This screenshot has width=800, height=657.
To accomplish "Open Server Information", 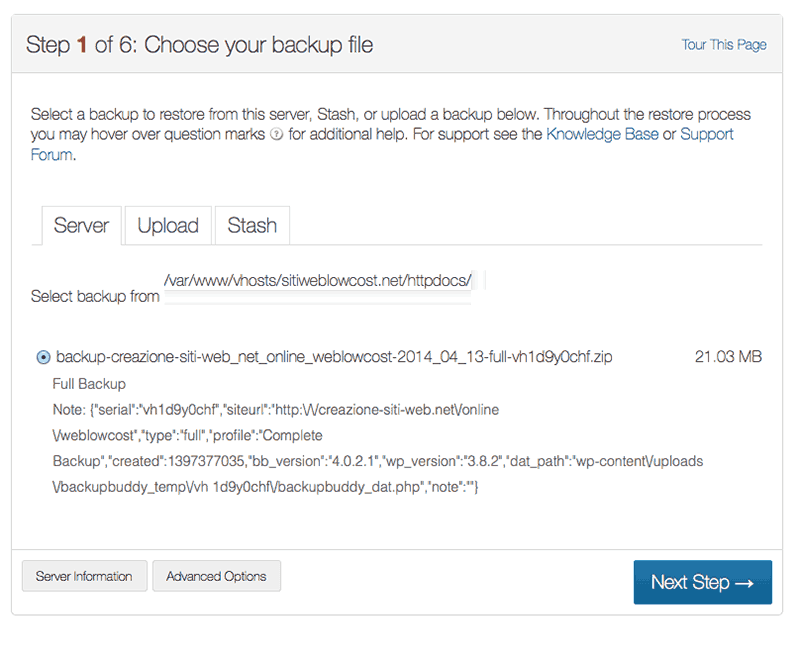I will pos(84,576).
